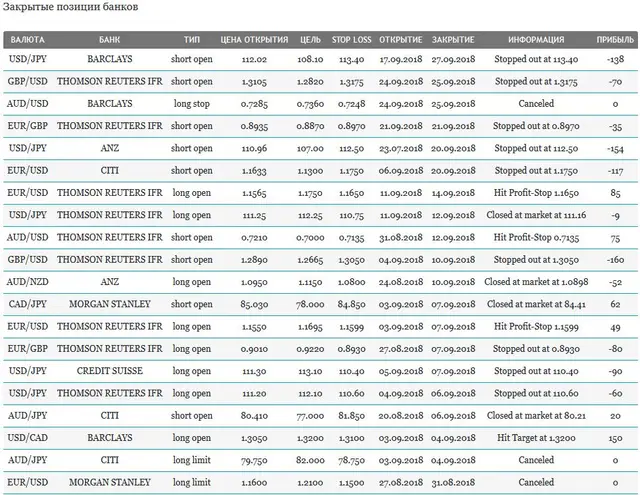Select the USD/CAD currency cell
This screenshot has width=640, height=495.
click(x=27, y=438)
